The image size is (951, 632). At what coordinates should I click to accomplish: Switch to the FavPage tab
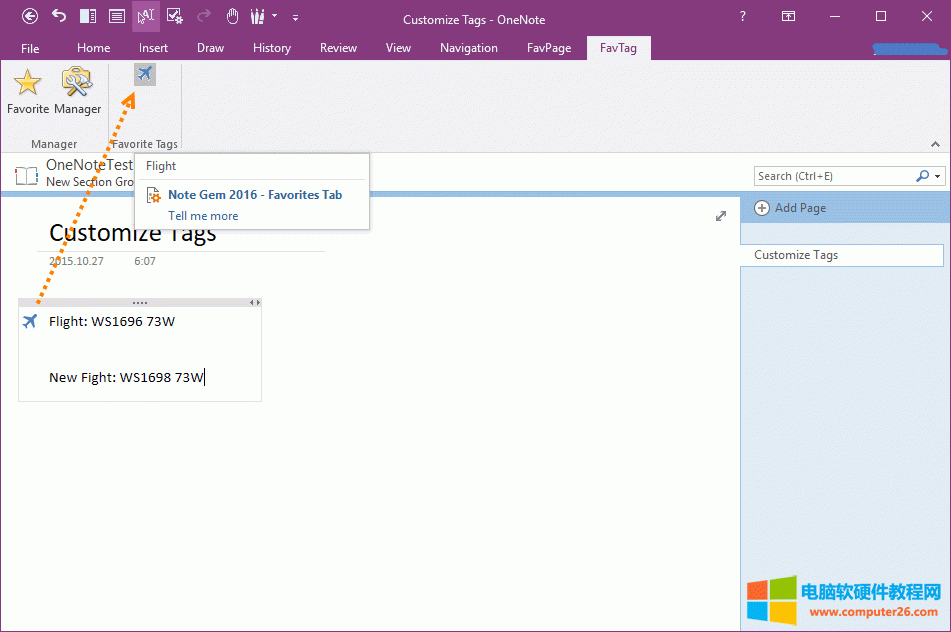coord(549,48)
